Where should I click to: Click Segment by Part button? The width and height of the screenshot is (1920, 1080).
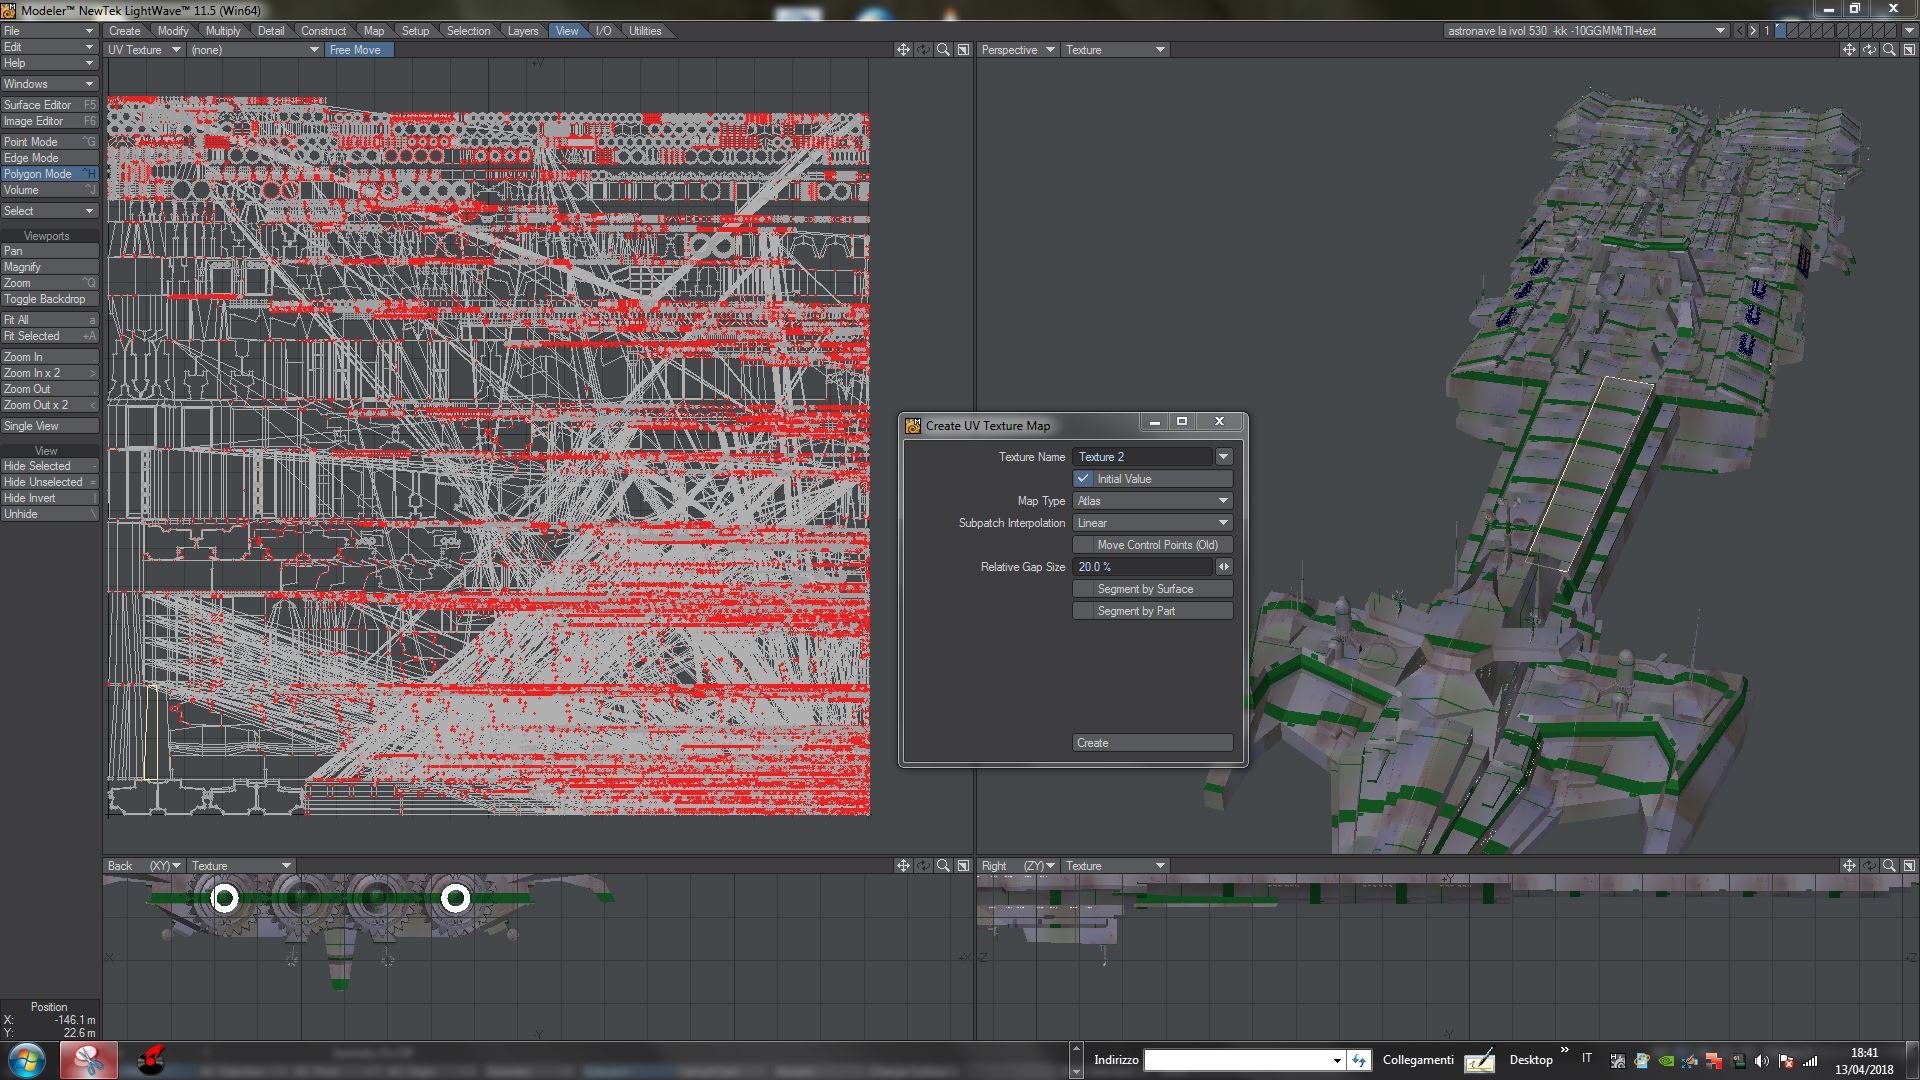coord(1152,611)
